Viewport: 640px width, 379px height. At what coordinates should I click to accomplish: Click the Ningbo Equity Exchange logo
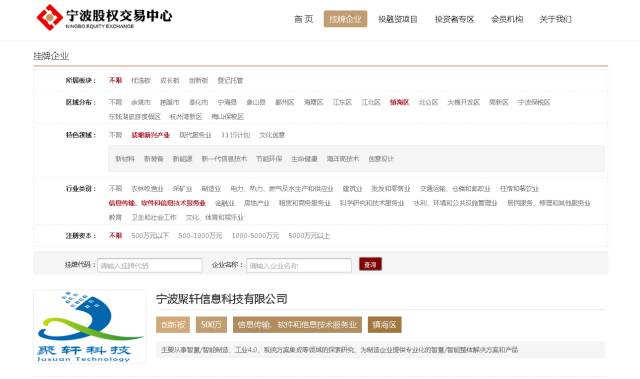click(104, 18)
